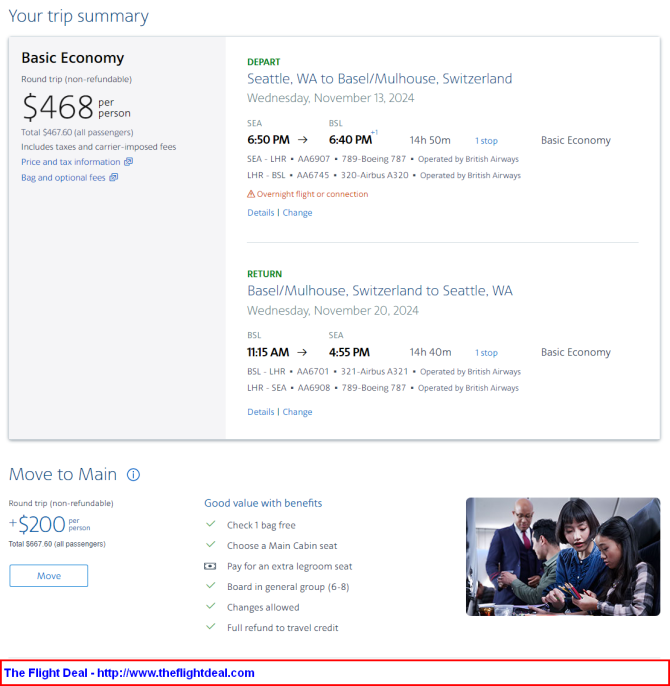This screenshot has height=686, width=670.
Task: Click the info icon beside Move to Main
Action: point(133,475)
